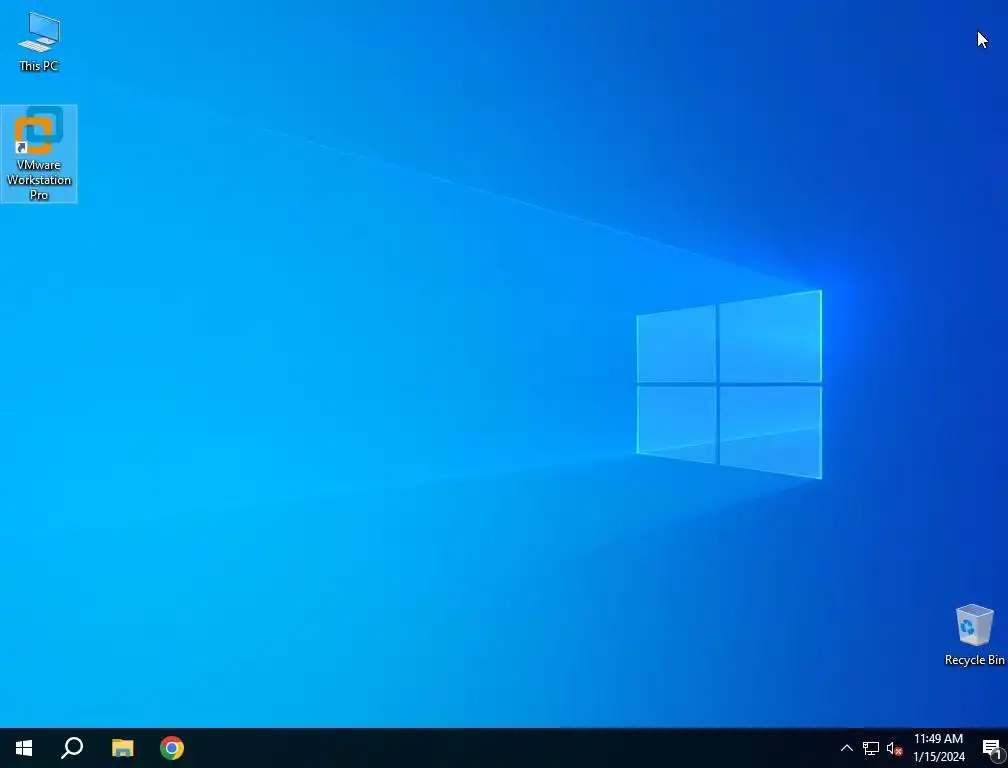Open the clock showing 11:49 AM
The width and height of the screenshot is (1008, 768).
939,748
